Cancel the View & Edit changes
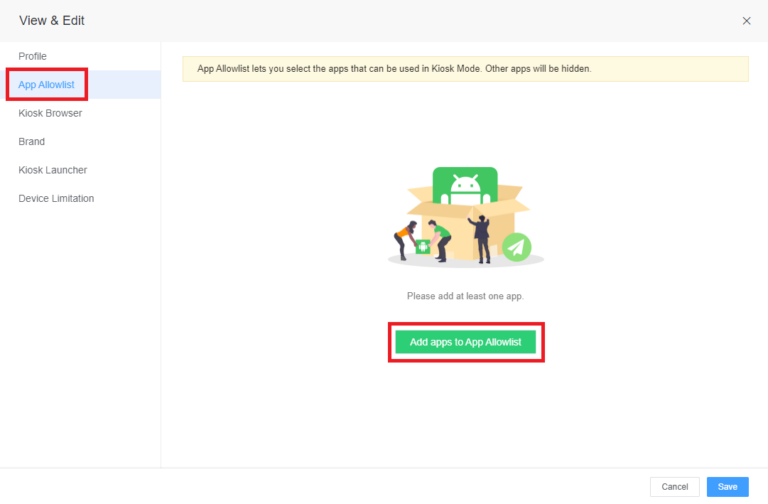Image resolution: width=768 pixels, height=504 pixels. coord(674,487)
